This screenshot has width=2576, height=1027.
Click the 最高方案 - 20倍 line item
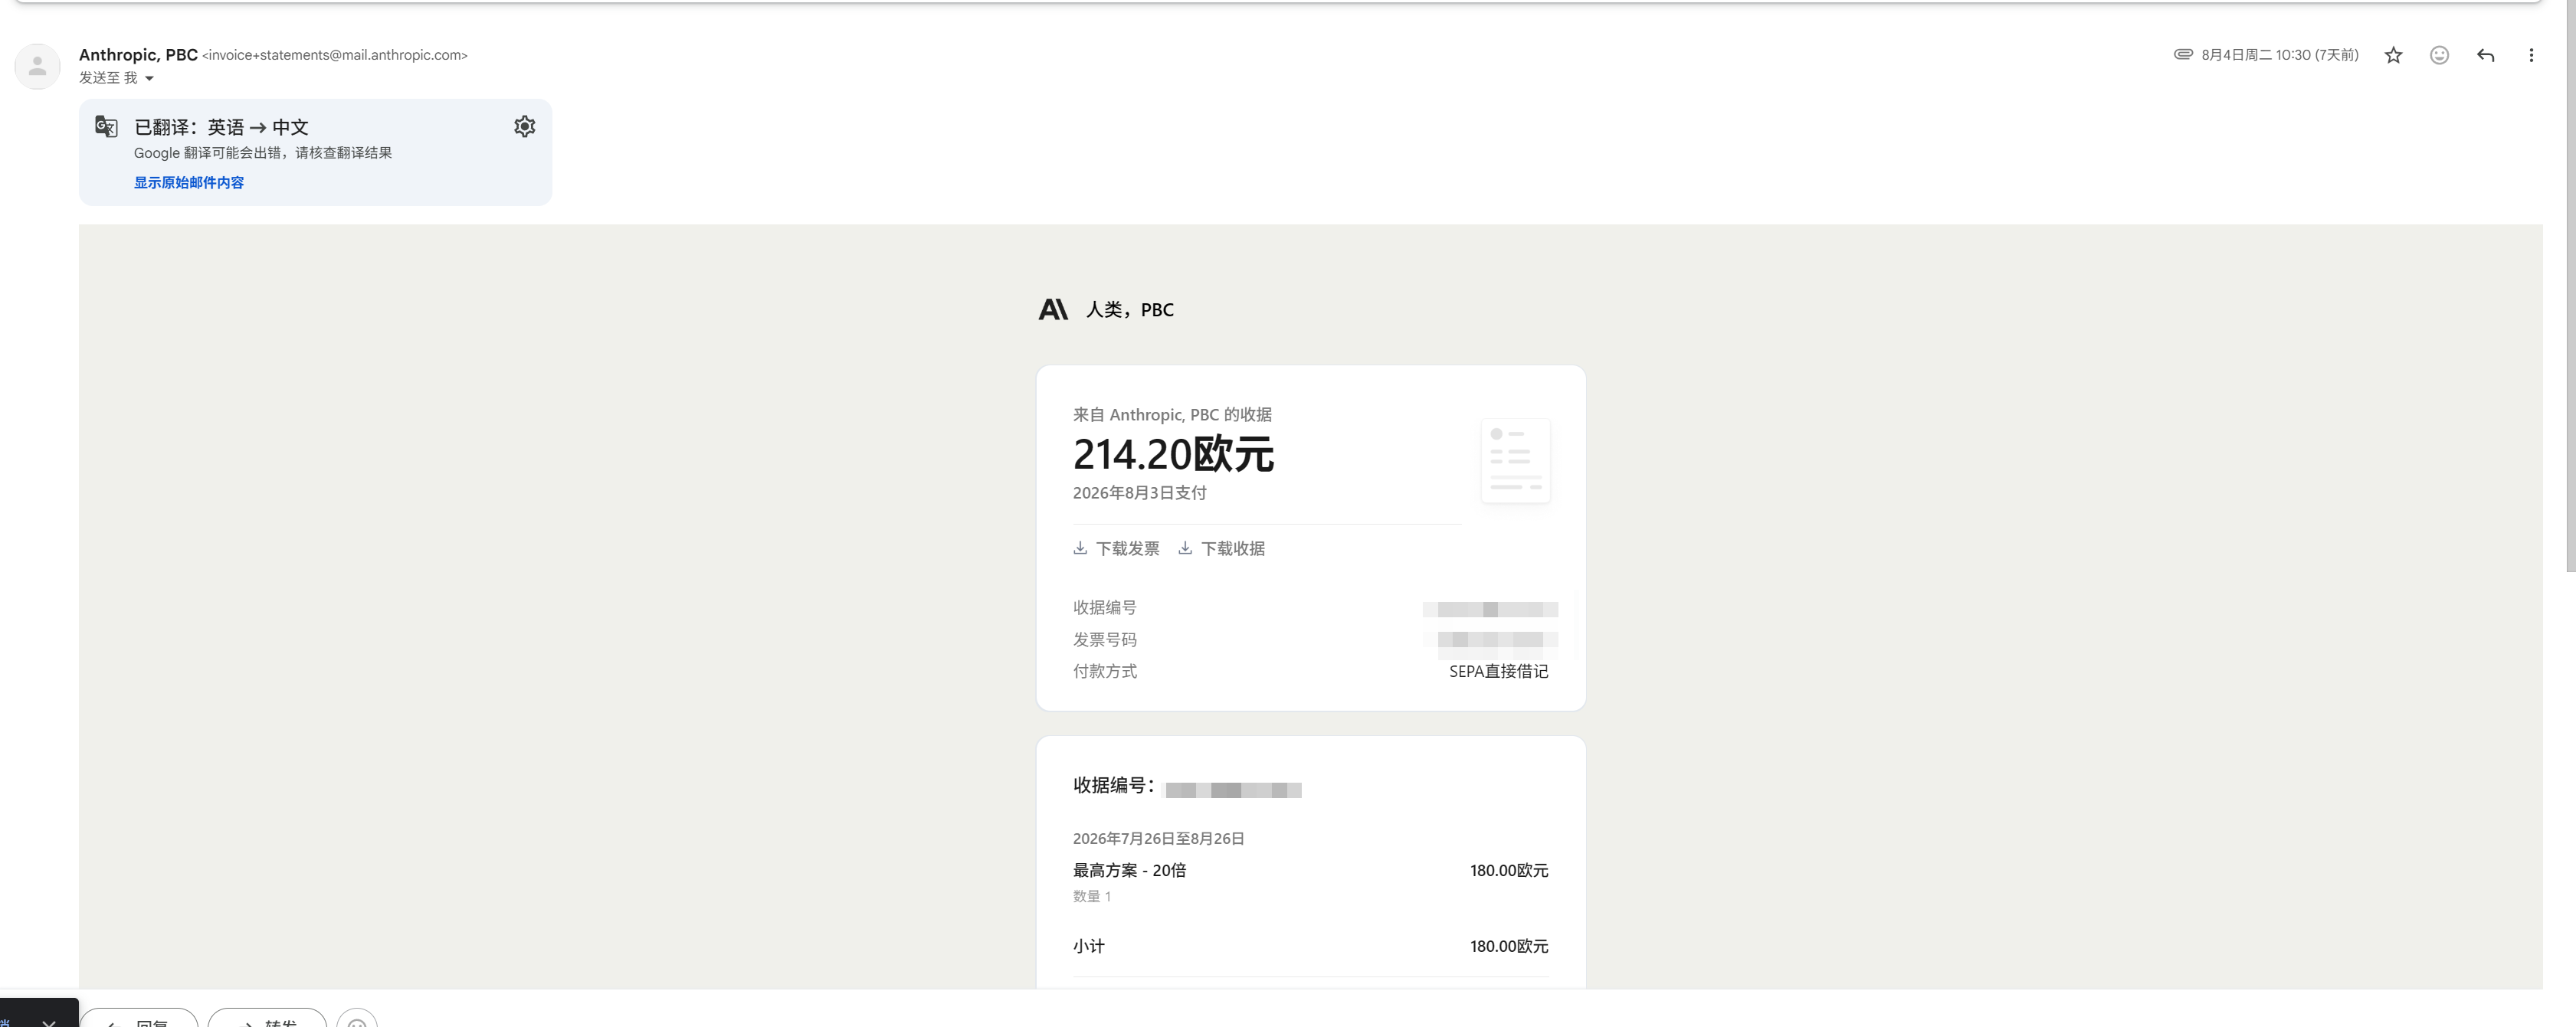click(x=1129, y=870)
